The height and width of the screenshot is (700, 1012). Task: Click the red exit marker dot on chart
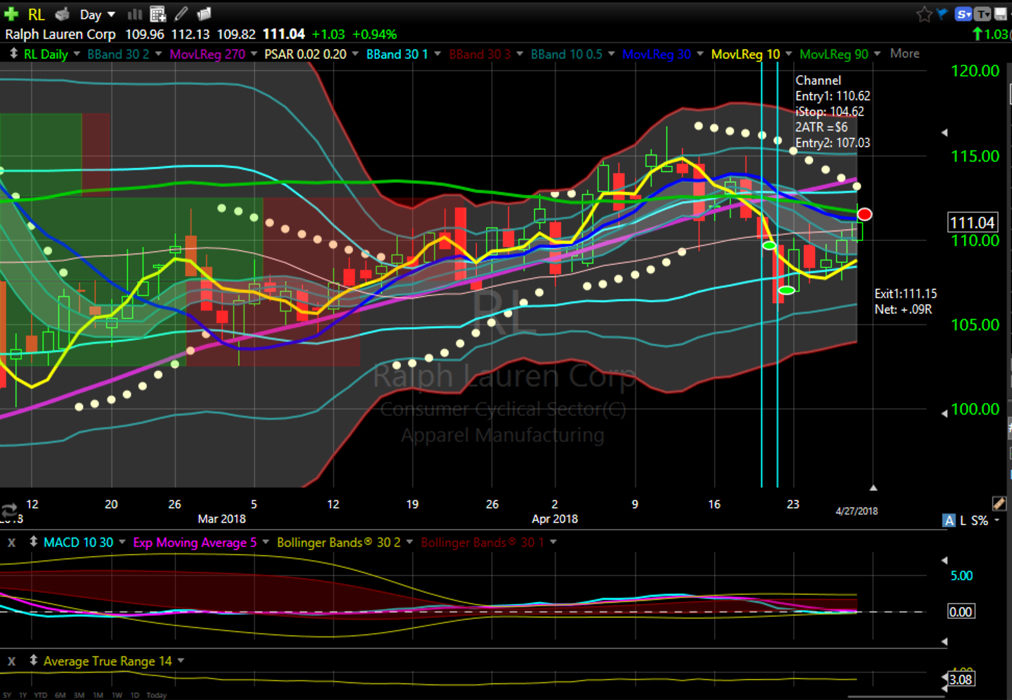pos(864,214)
